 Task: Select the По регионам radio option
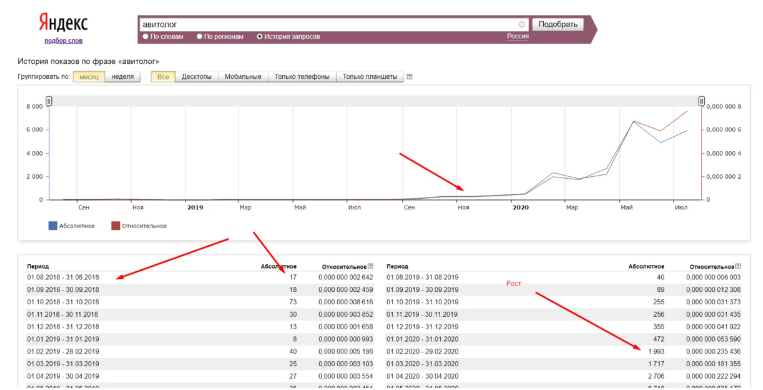pos(200,37)
